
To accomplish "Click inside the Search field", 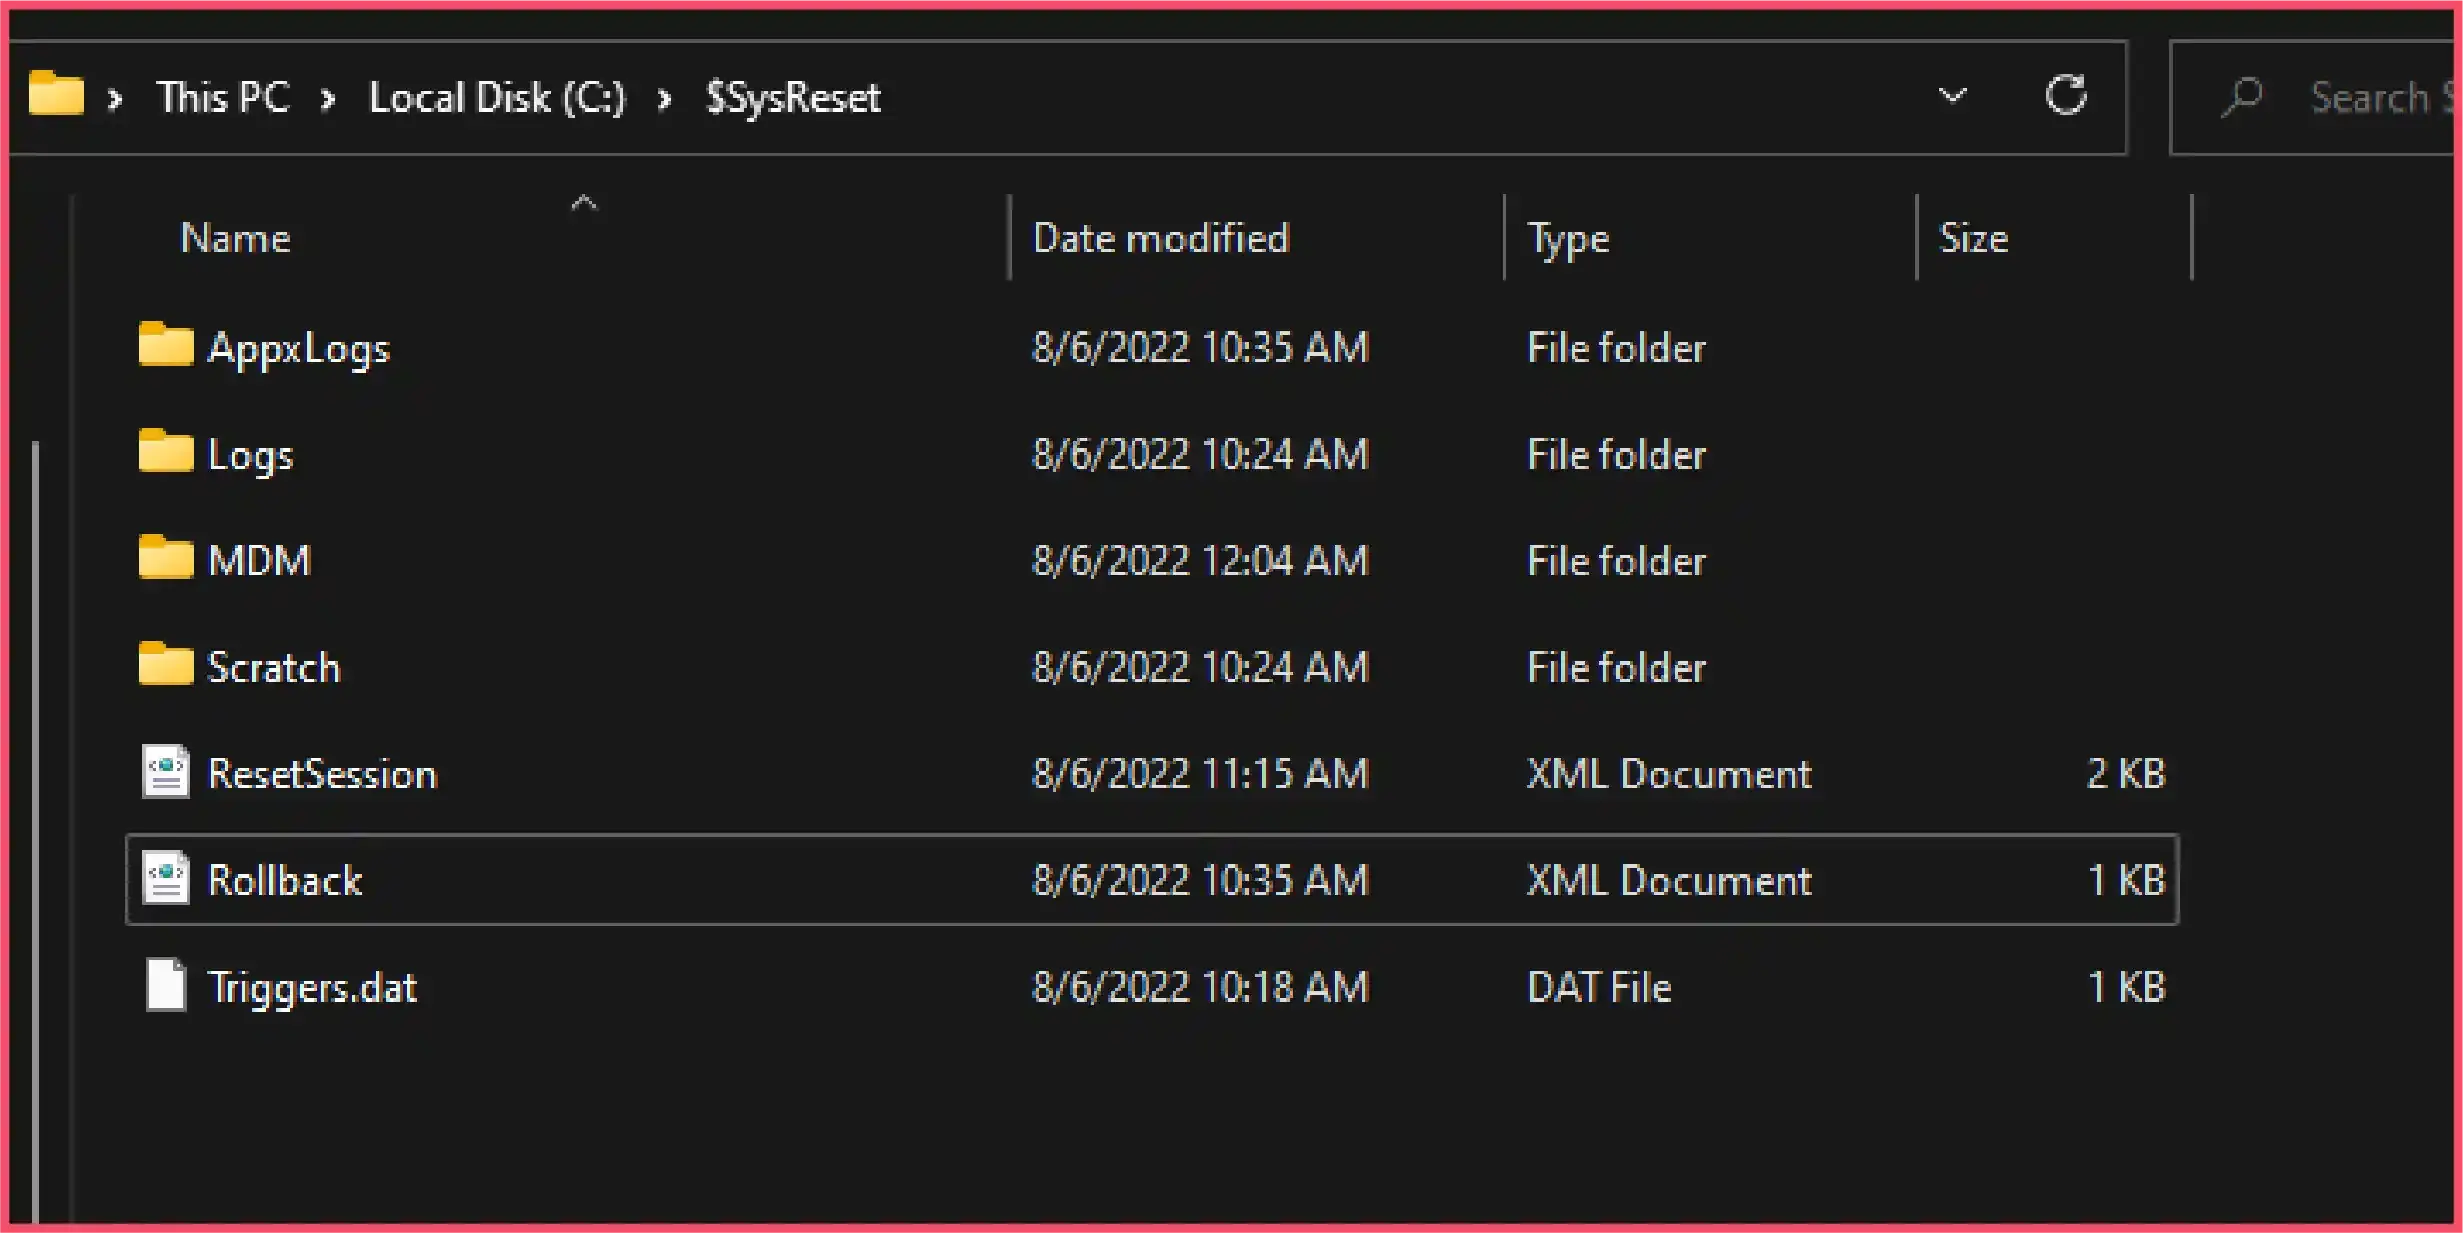I will [x=2370, y=96].
